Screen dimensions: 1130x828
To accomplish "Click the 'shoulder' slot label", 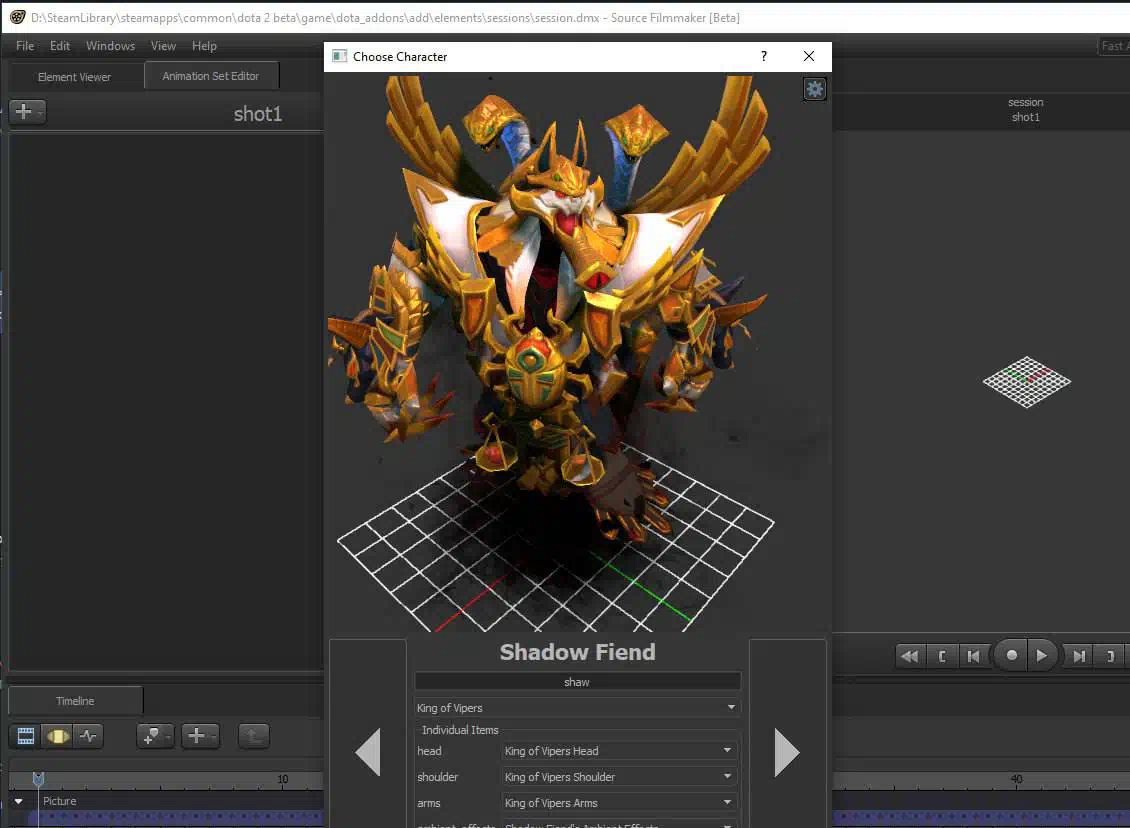I will pos(437,777).
